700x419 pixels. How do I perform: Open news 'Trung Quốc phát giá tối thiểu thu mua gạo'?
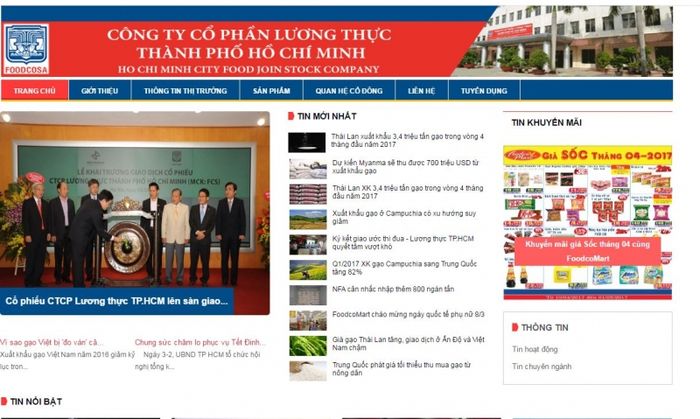coord(401,369)
